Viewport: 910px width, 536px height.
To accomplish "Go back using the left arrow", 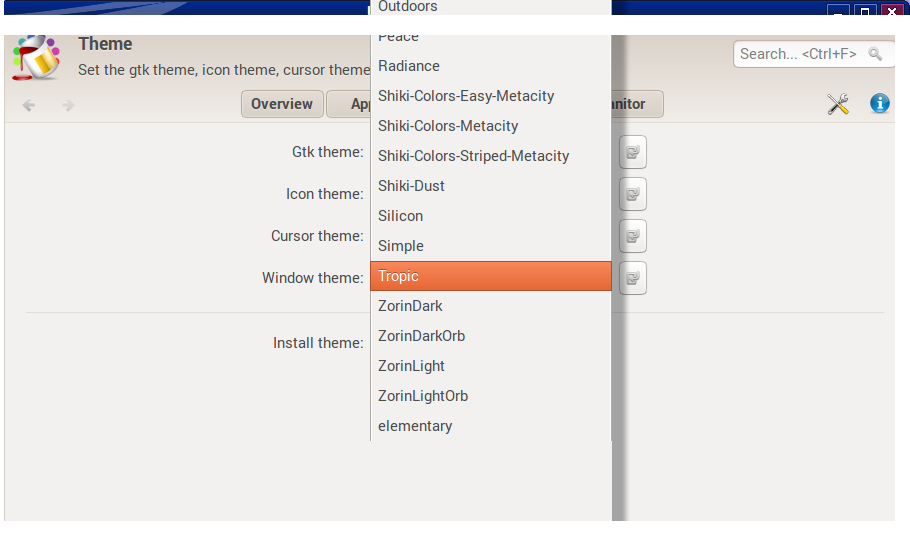I will 29,105.
